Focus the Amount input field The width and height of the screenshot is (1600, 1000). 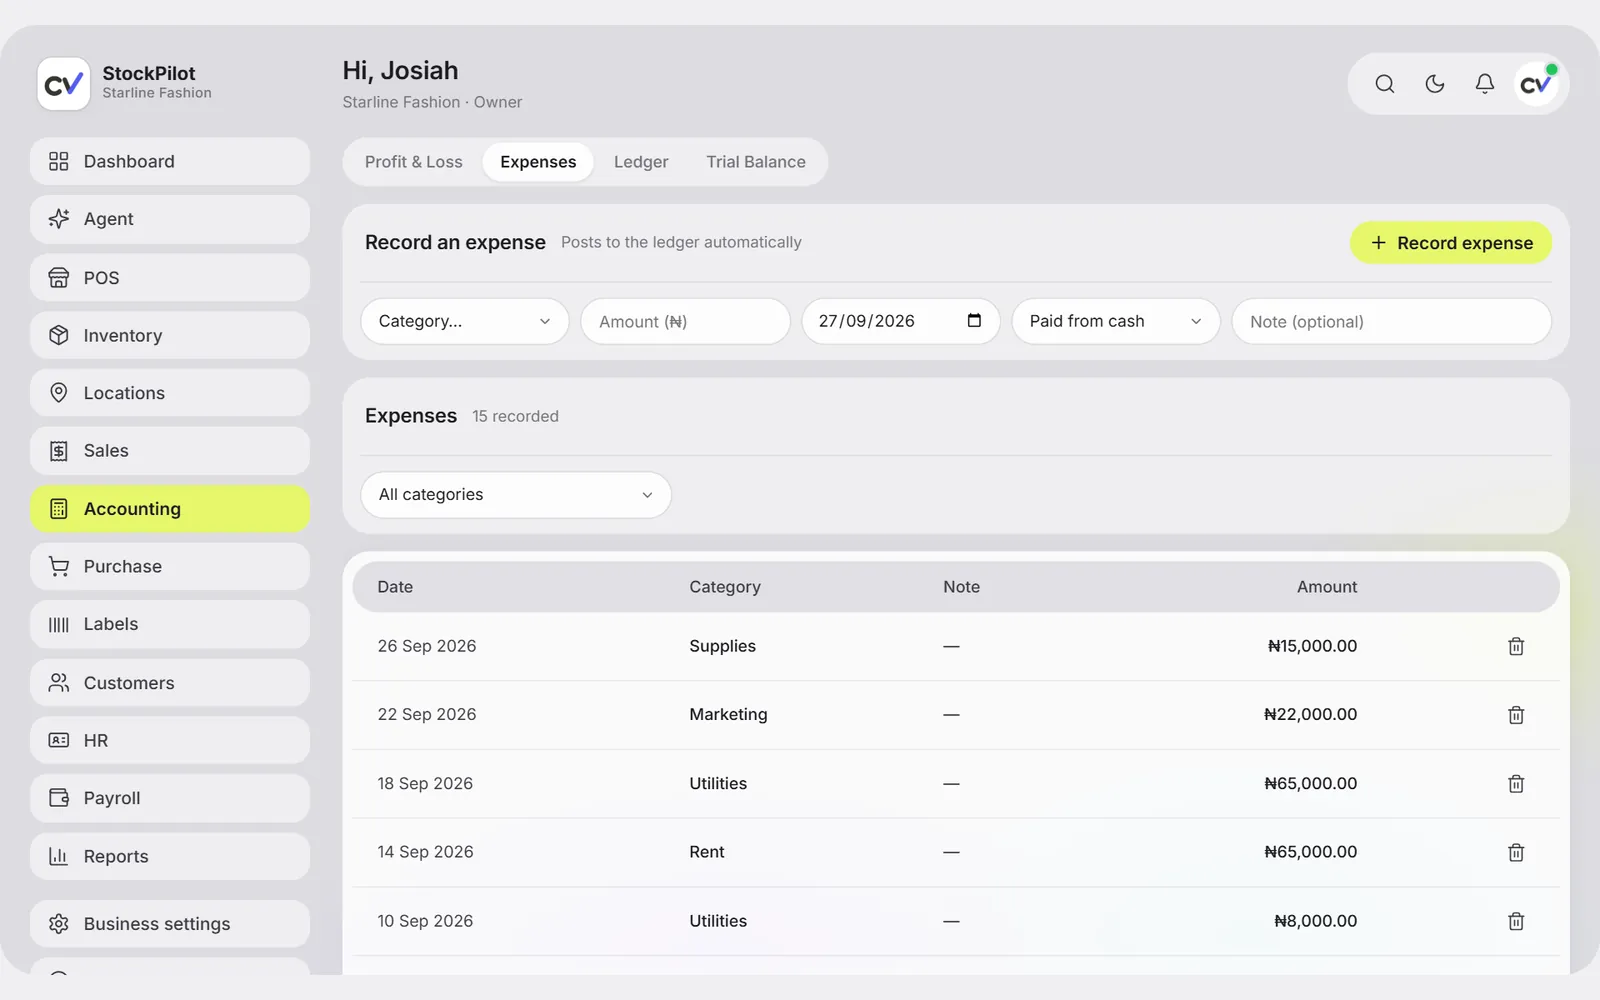pyautogui.click(x=685, y=321)
